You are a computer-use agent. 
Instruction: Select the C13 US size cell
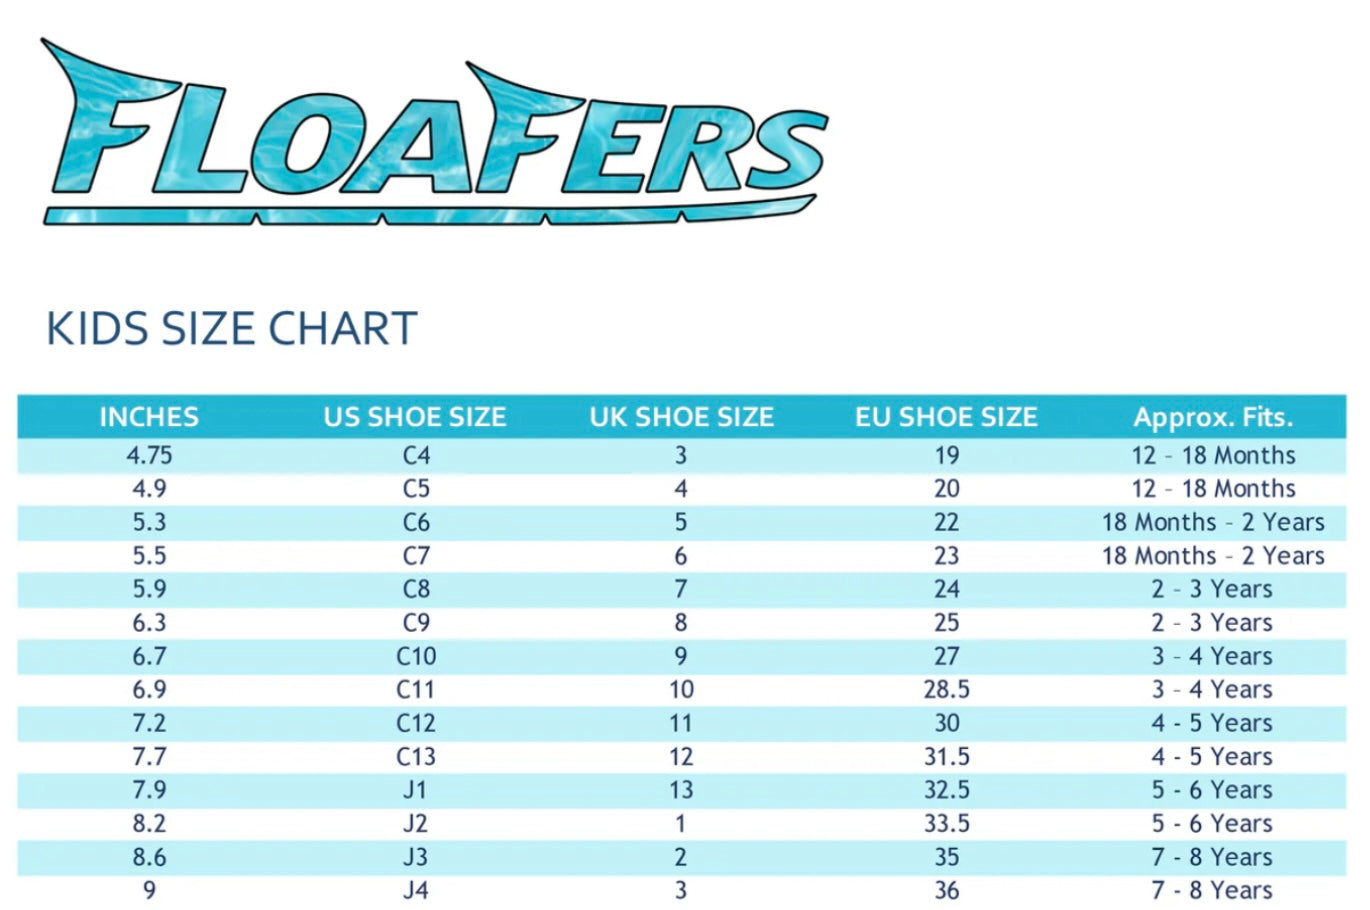[416, 757]
